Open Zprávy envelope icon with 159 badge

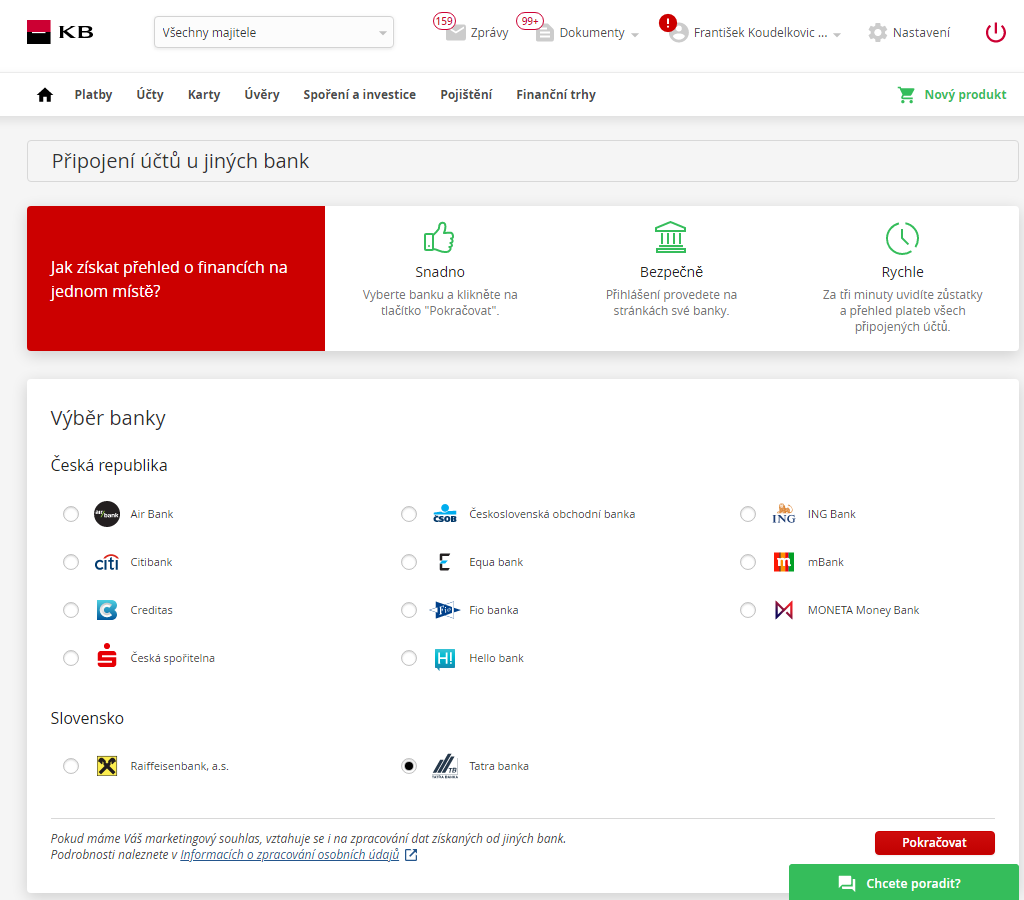click(x=456, y=33)
